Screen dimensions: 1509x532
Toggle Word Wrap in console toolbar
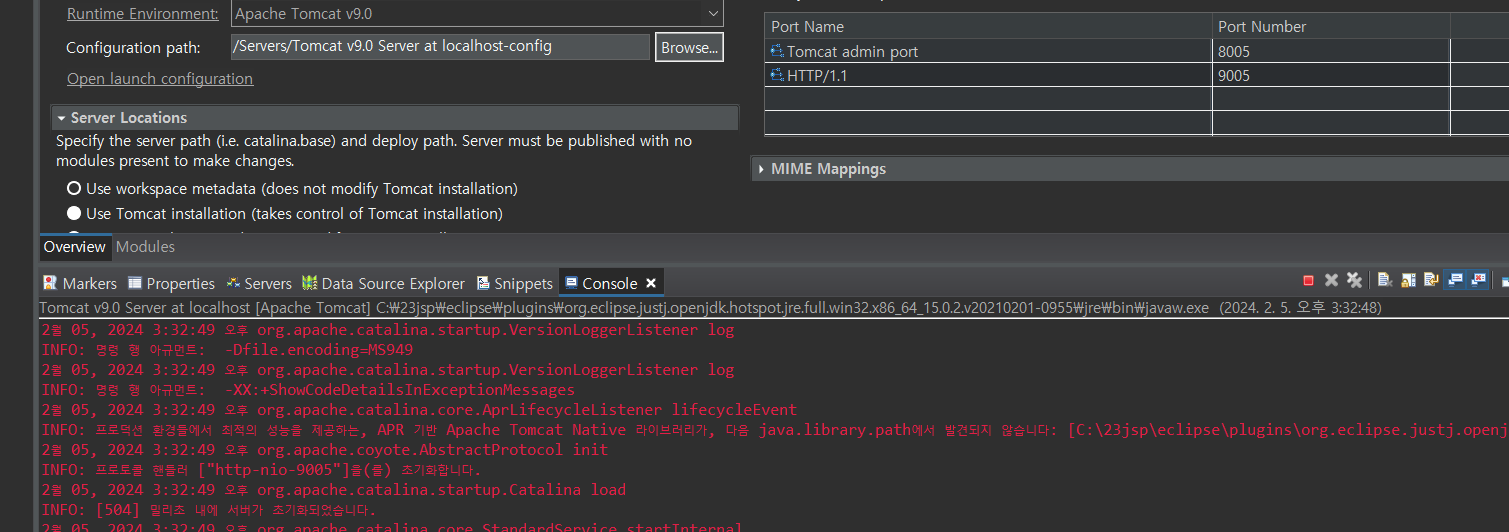click(x=1431, y=281)
